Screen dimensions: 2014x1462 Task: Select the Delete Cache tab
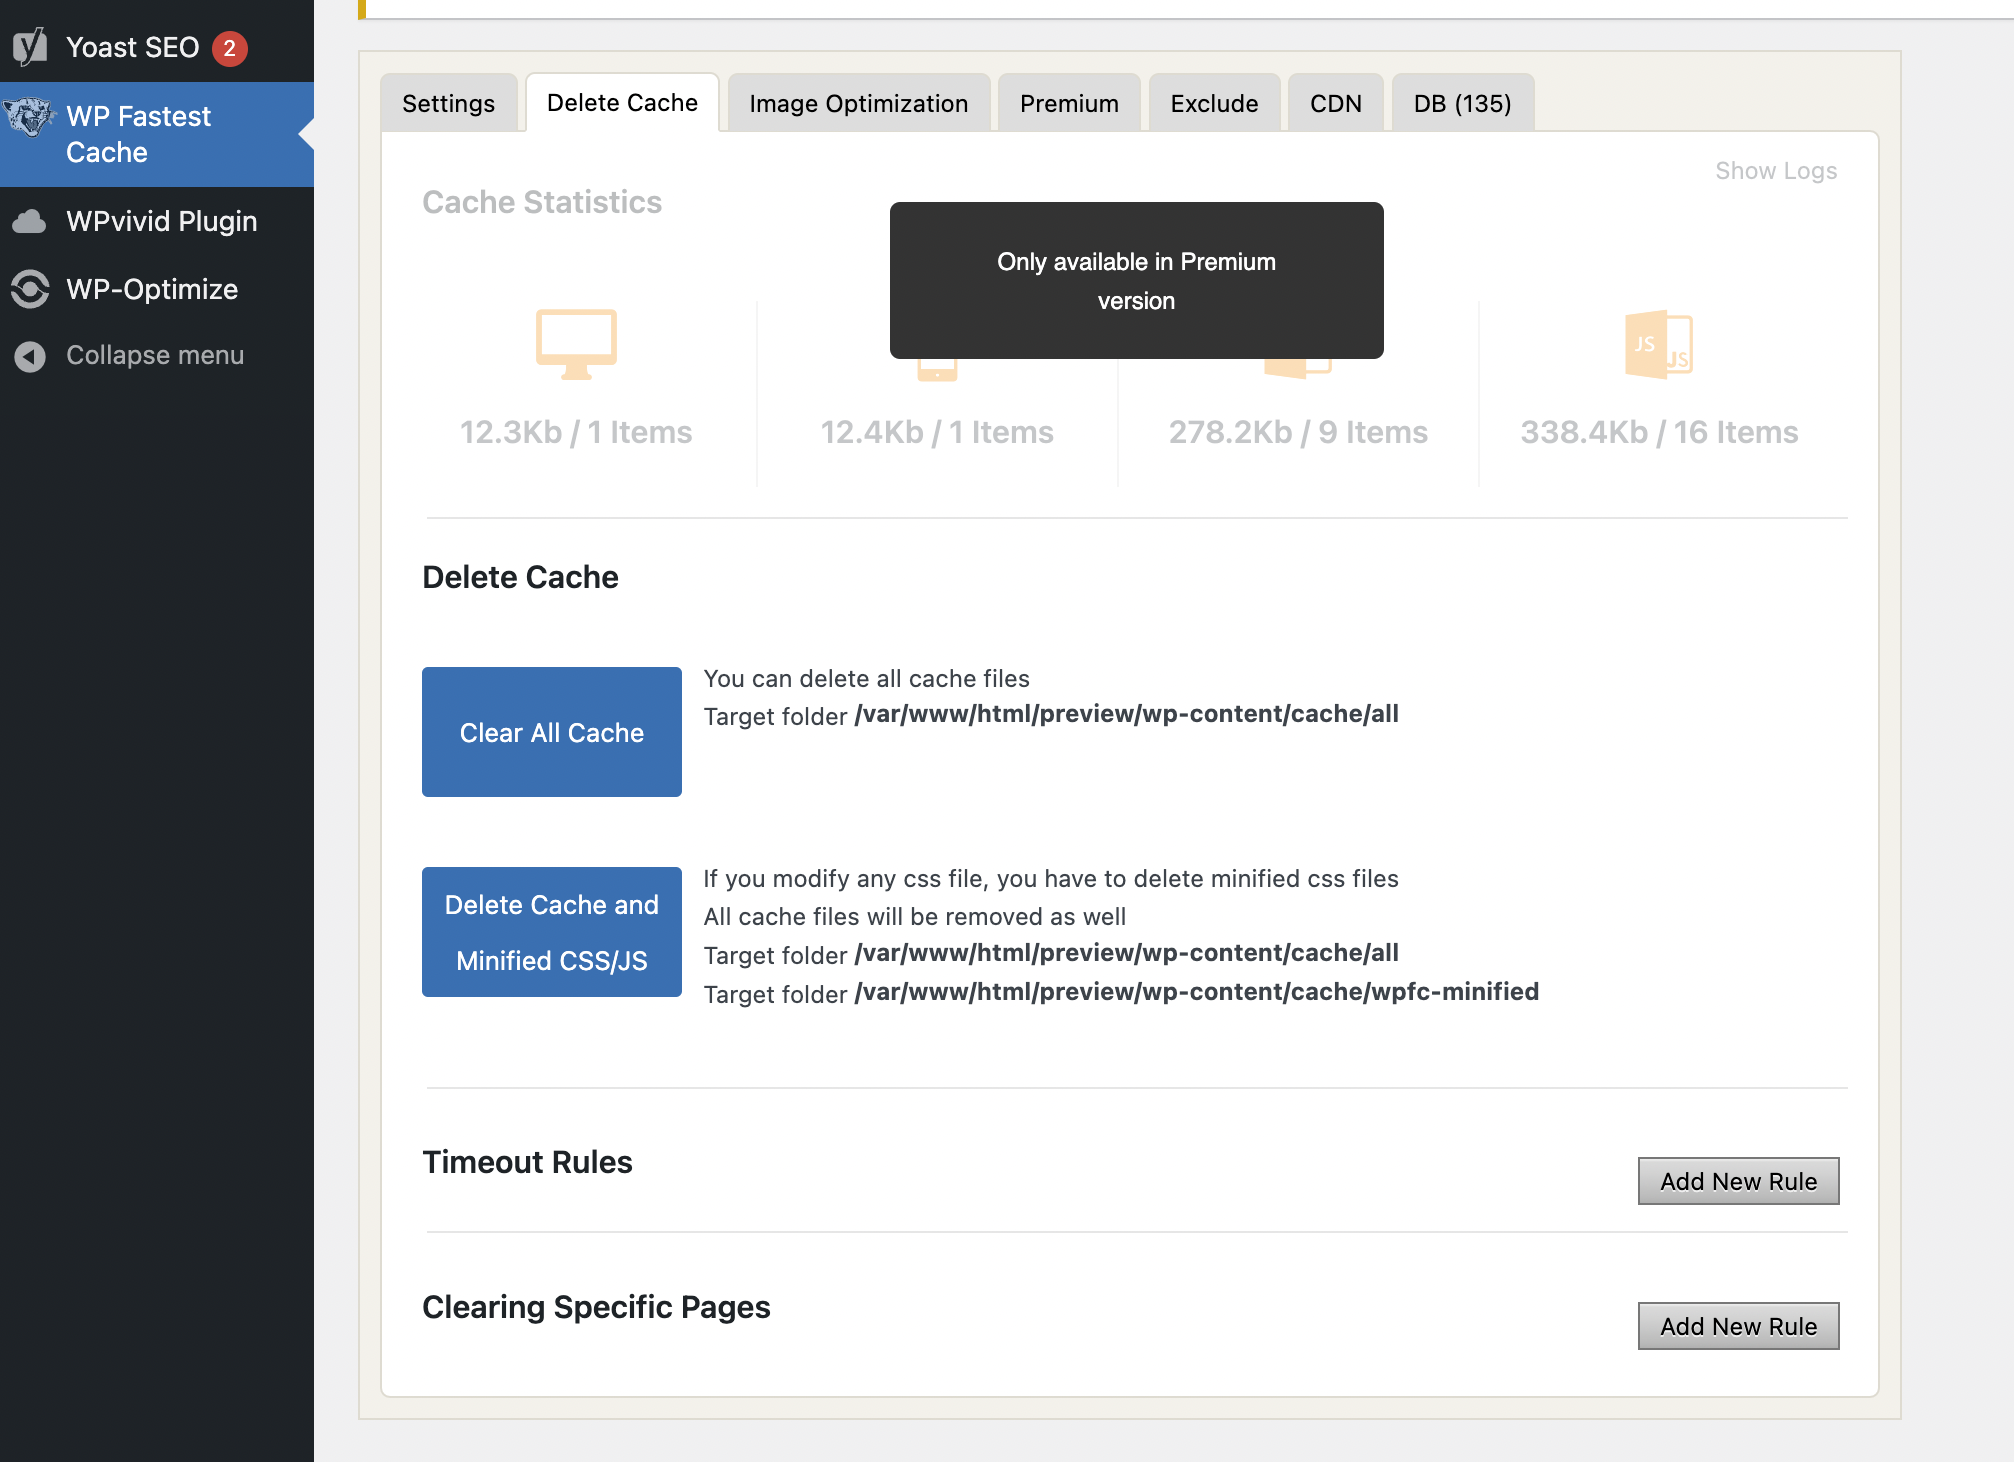(x=622, y=102)
